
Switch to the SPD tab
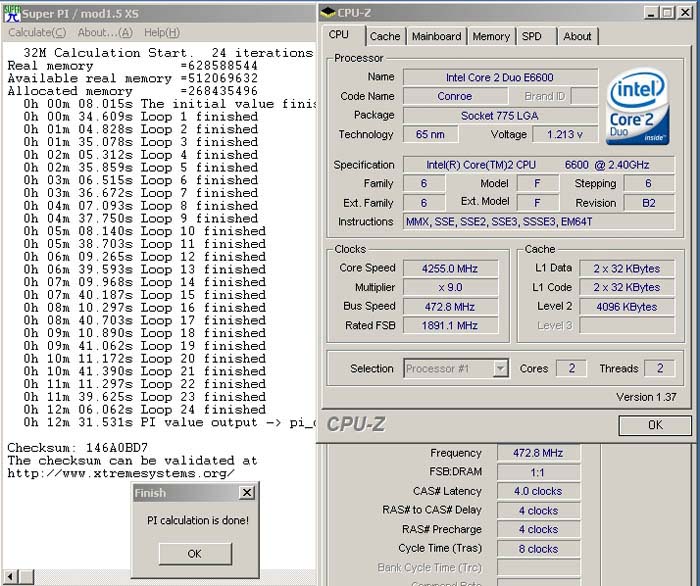(x=537, y=36)
